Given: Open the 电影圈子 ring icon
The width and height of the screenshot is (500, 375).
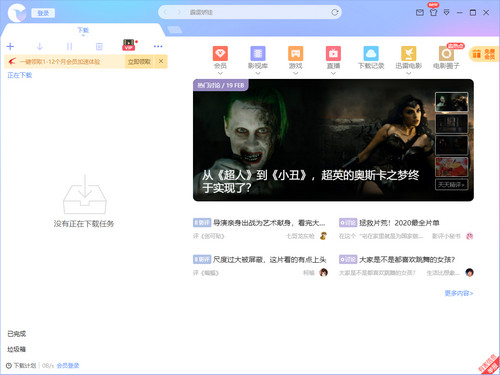Looking at the screenshot, I should tap(446, 53).
